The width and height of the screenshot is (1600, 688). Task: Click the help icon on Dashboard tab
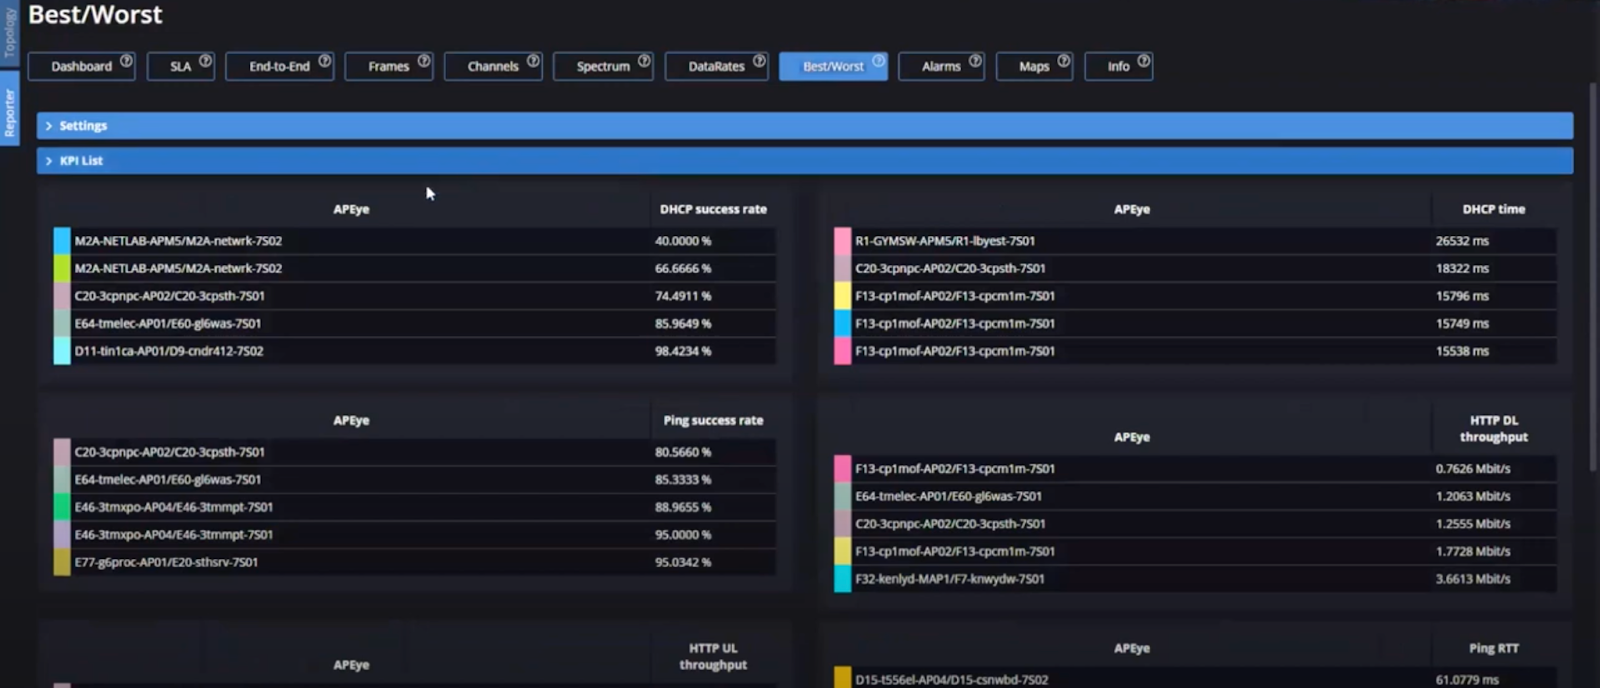(126, 61)
